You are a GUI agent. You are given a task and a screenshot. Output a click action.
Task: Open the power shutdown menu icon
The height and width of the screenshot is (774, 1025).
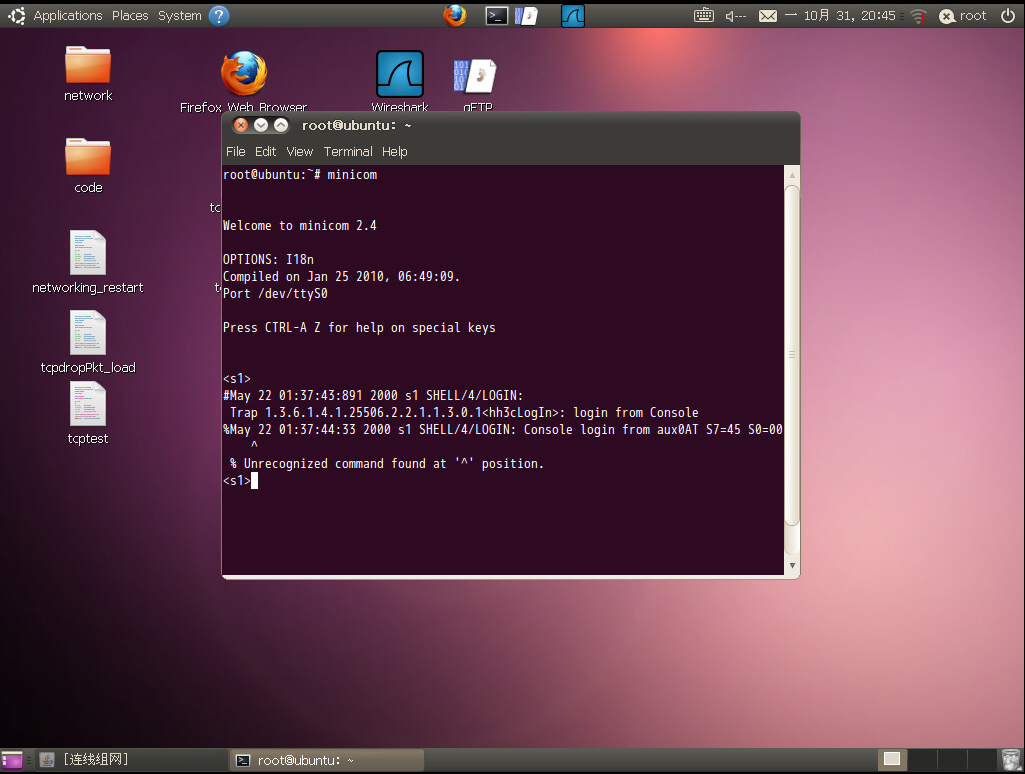[x=1007, y=15]
